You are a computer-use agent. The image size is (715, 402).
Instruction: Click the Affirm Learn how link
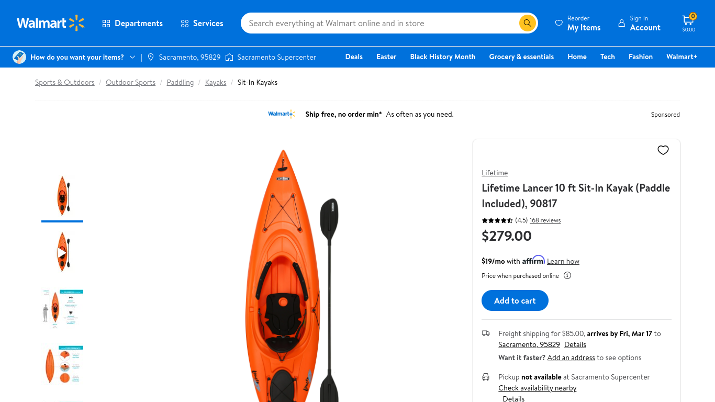click(563, 261)
